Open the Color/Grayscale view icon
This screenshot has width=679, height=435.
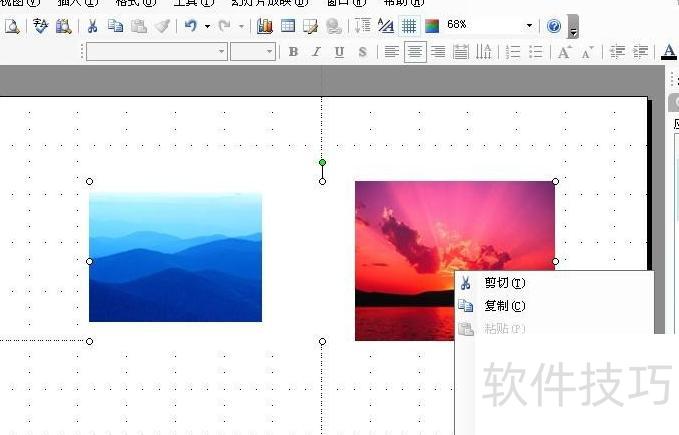[432, 26]
